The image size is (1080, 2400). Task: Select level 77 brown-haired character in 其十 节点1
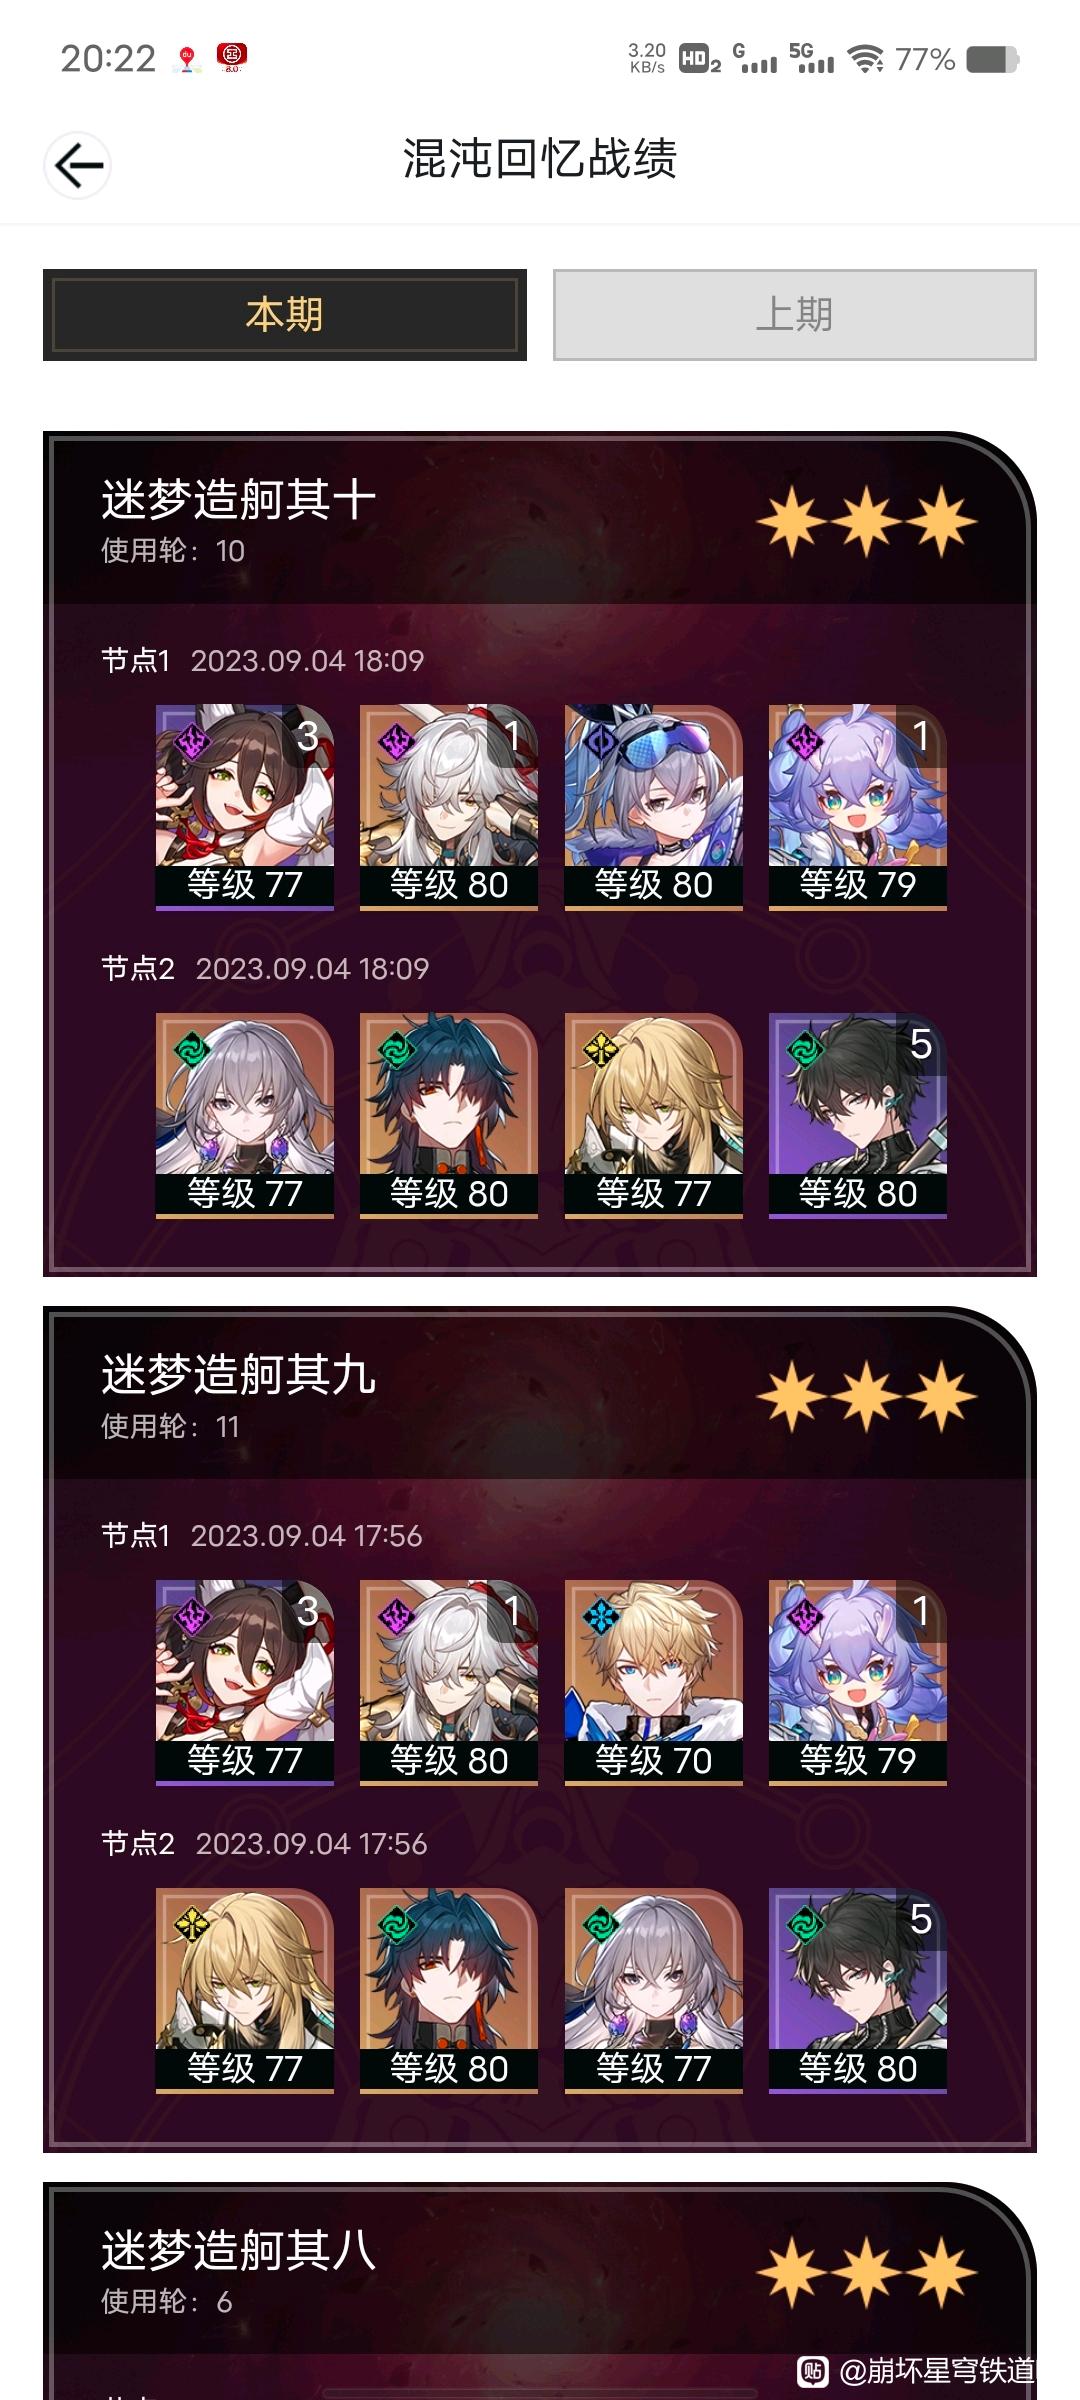[x=245, y=807]
